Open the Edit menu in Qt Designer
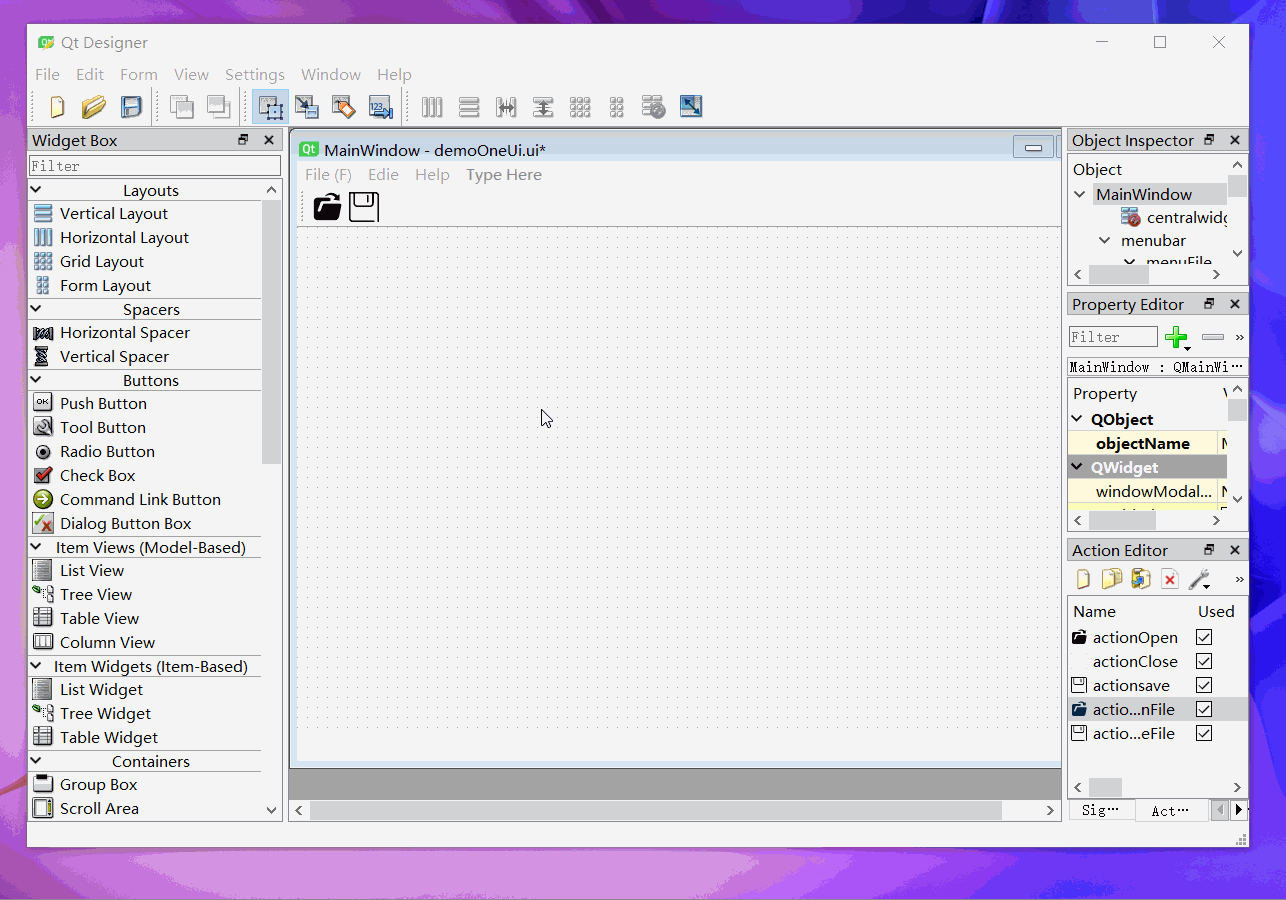This screenshot has height=900, width=1286. [x=90, y=74]
